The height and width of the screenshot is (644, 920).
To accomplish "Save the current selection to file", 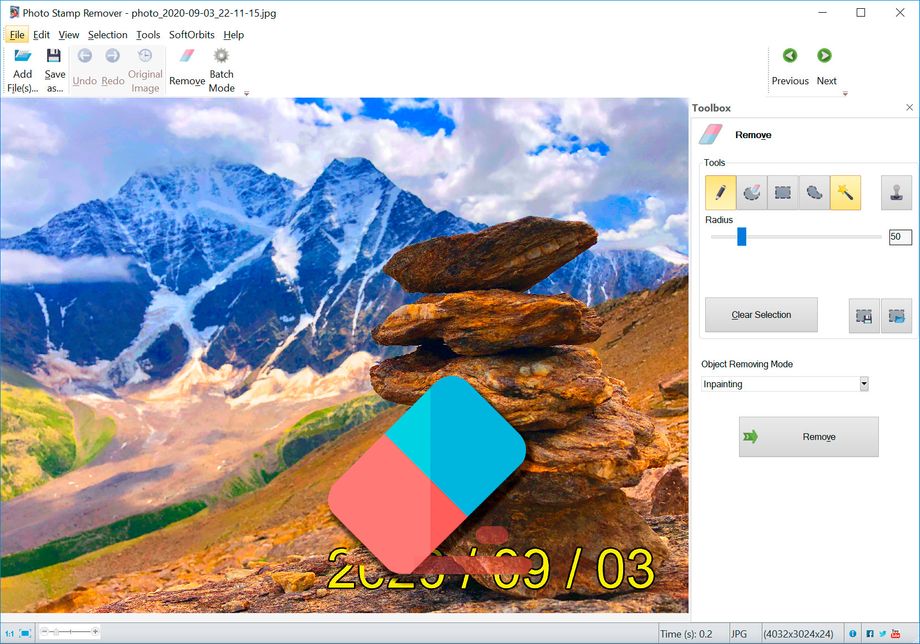I will (864, 314).
